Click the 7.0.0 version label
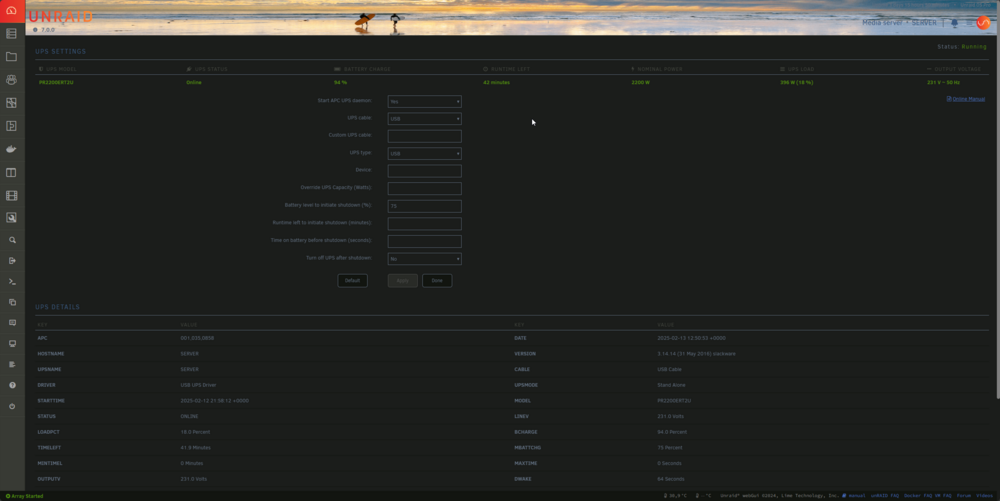This screenshot has width=1000, height=501. 48,30
